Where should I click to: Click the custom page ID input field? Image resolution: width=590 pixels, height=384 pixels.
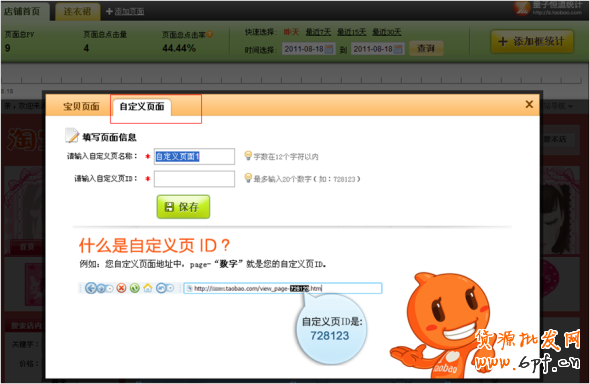(194, 179)
